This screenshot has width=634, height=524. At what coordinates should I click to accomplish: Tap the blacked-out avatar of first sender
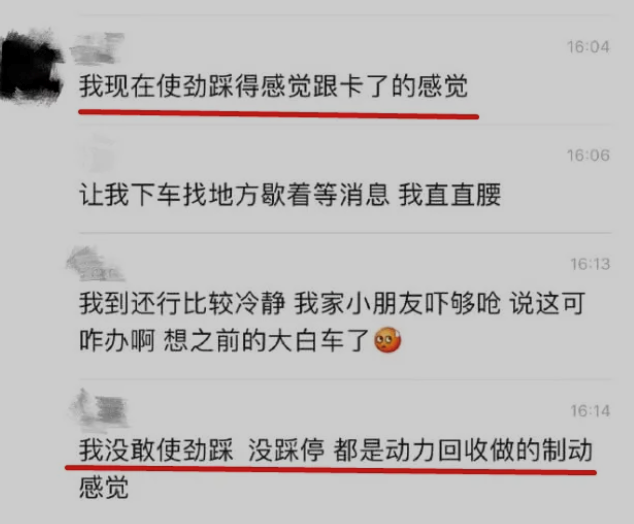click(31, 67)
